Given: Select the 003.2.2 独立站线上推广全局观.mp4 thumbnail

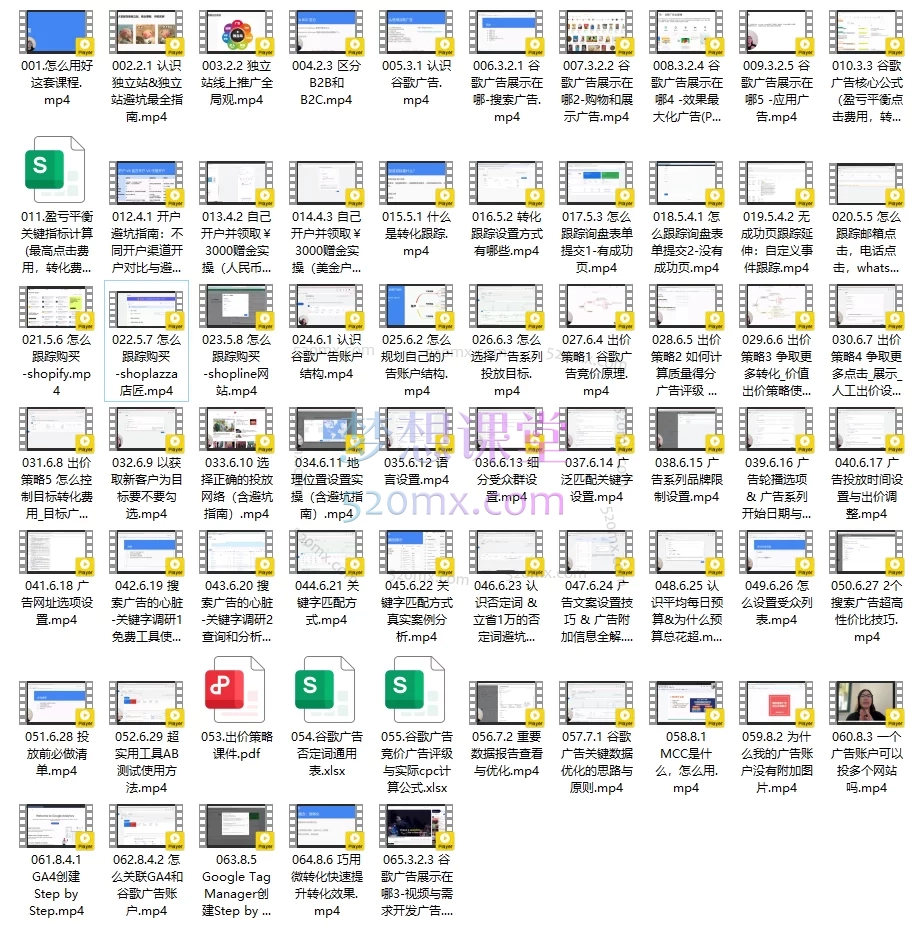Looking at the screenshot, I should (x=236, y=36).
